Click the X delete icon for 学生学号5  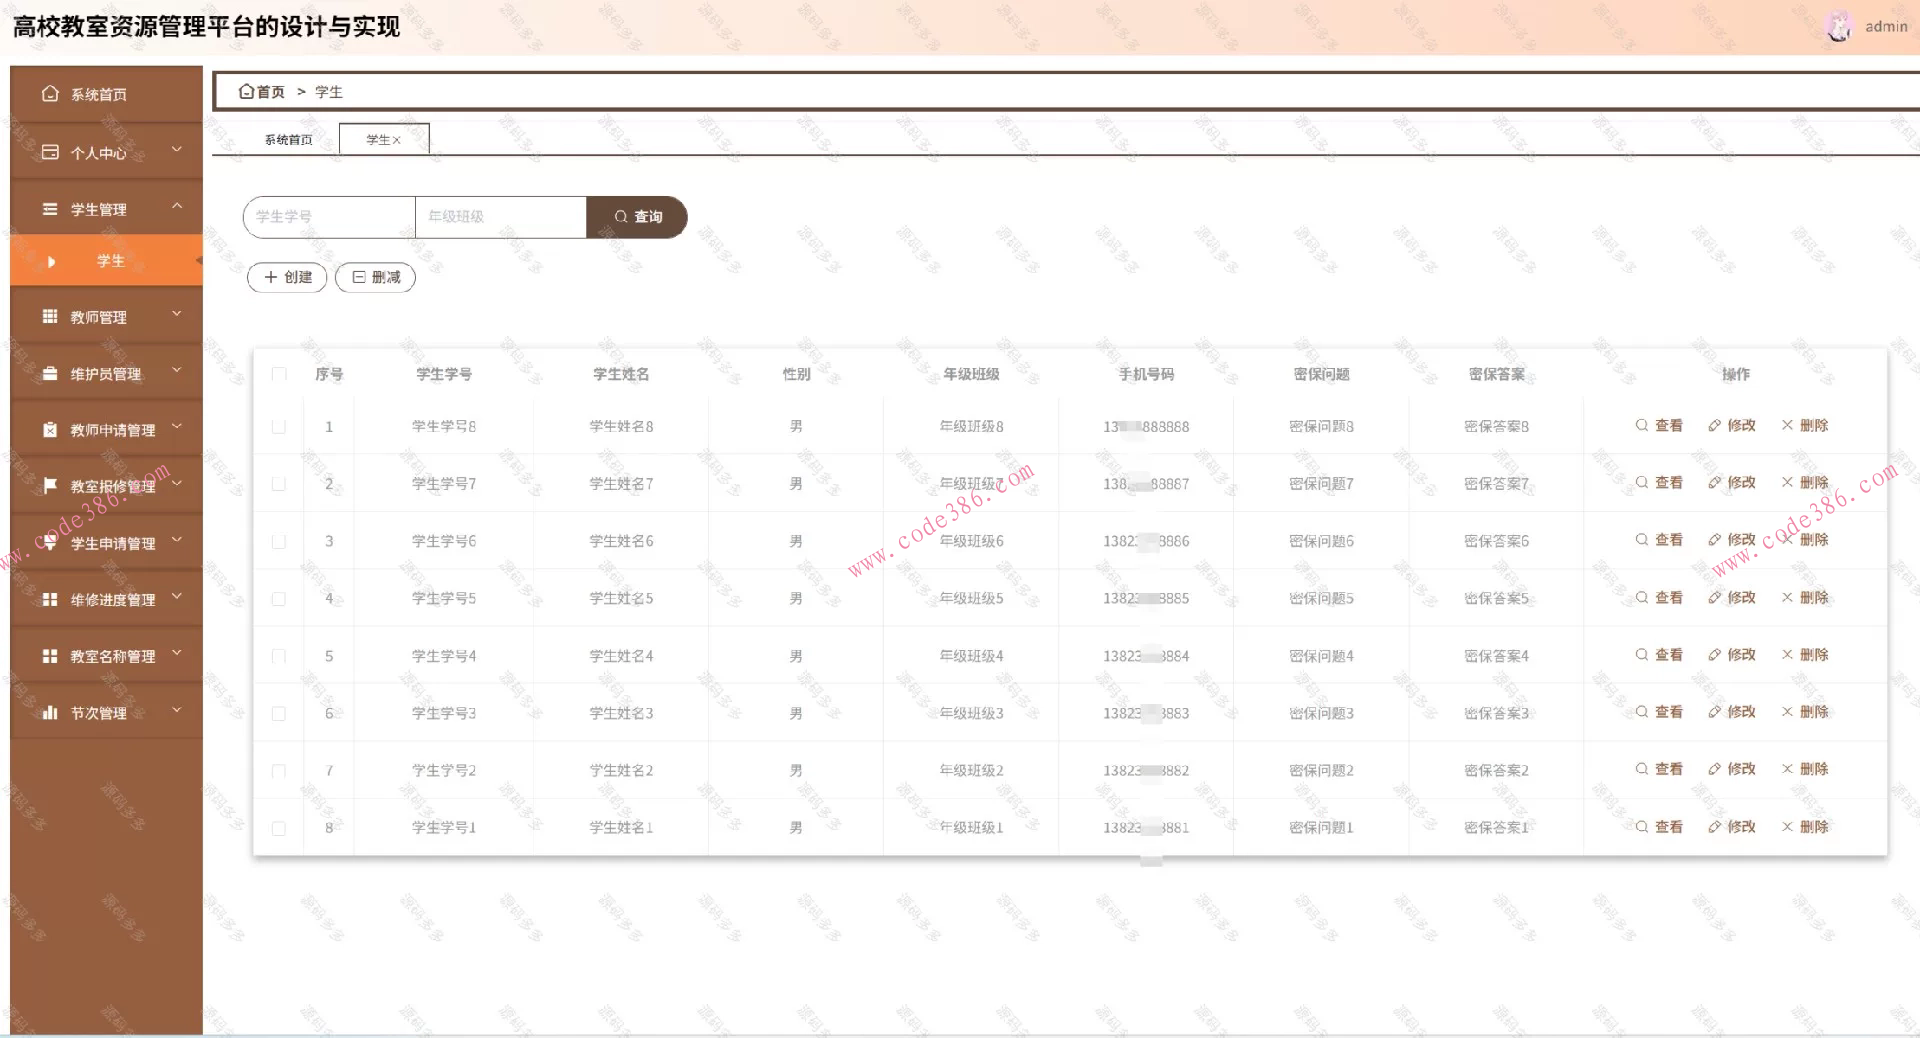coord(1787,597)
